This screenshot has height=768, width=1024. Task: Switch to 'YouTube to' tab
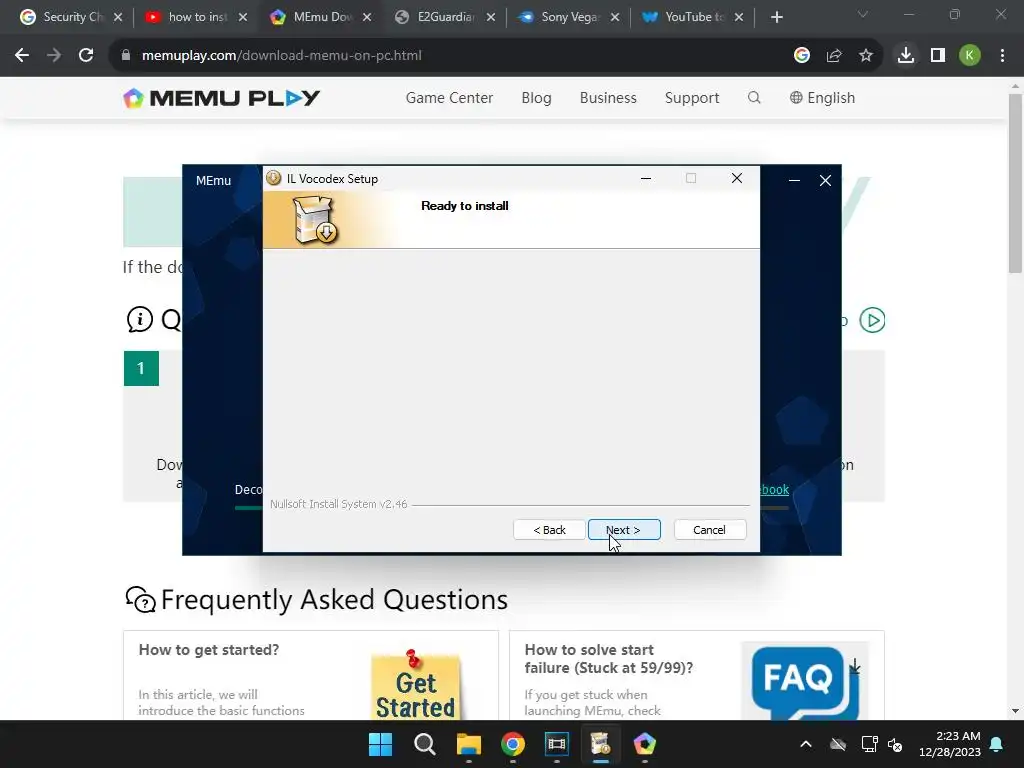[684, 17]
